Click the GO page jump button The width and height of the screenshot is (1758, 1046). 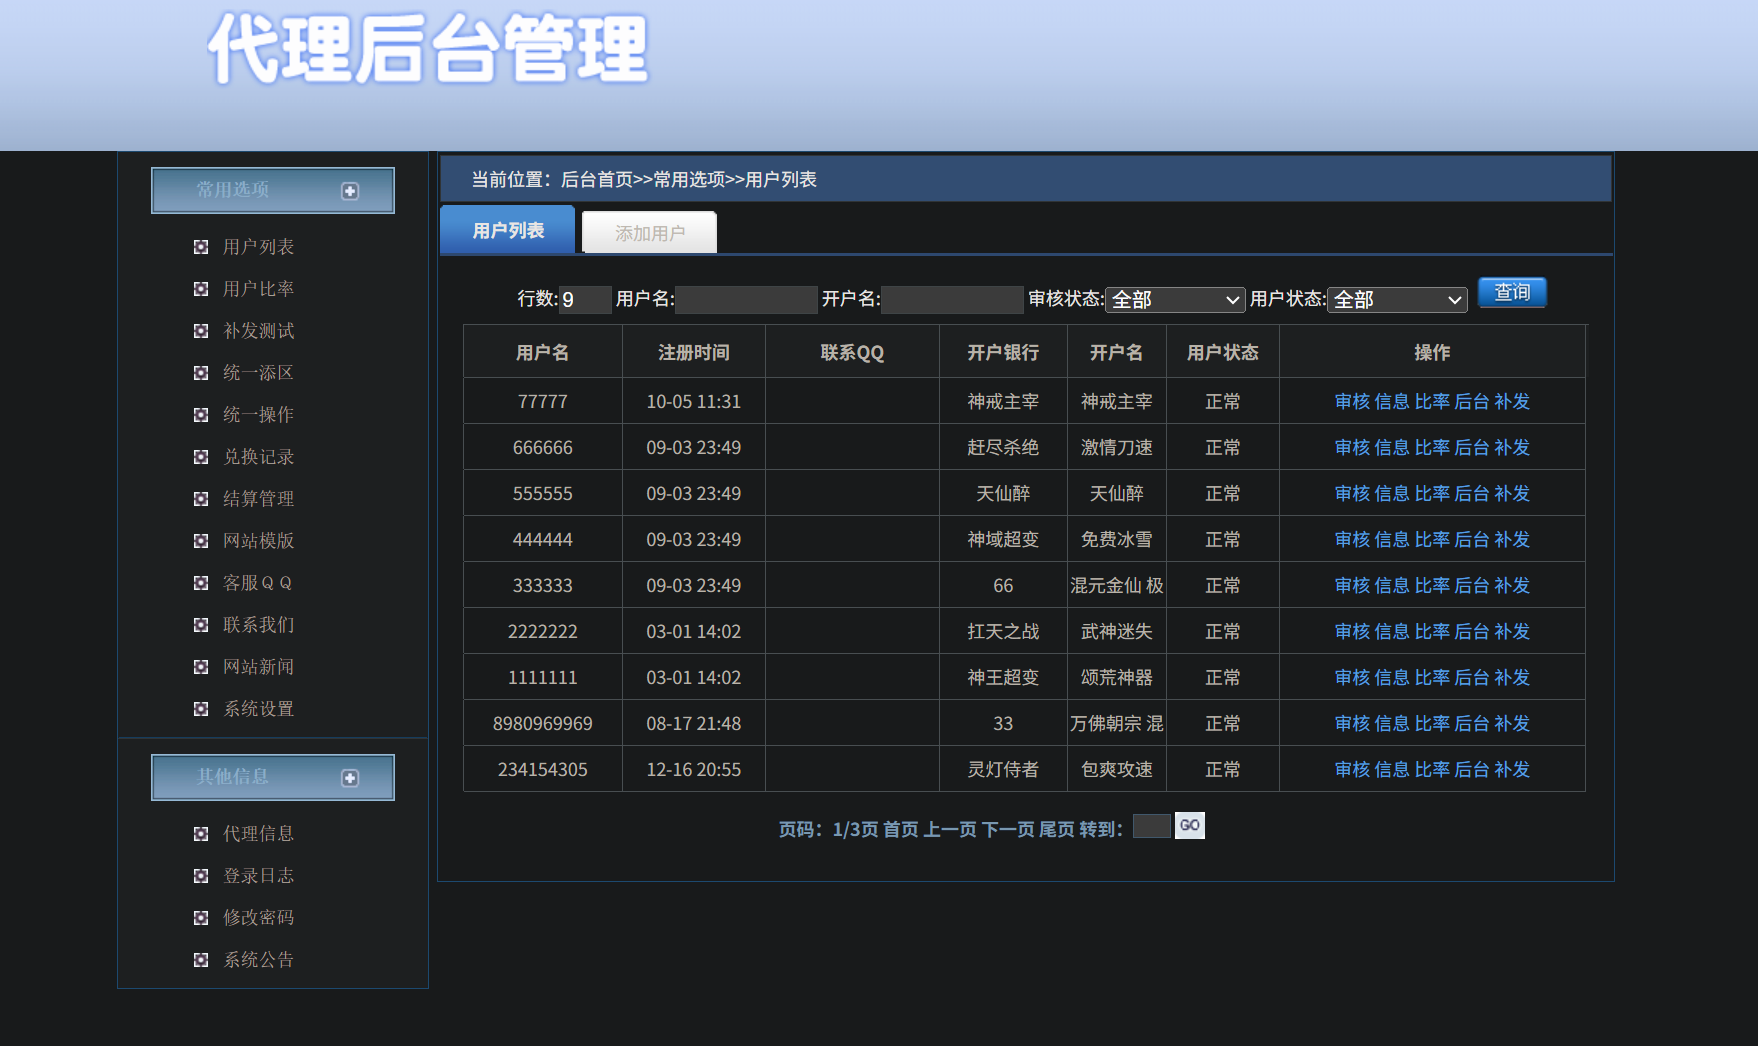(1189, 826)
